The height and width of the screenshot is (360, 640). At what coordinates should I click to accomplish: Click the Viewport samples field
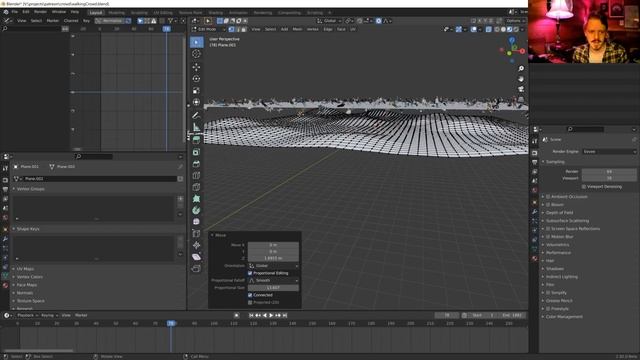609,178
